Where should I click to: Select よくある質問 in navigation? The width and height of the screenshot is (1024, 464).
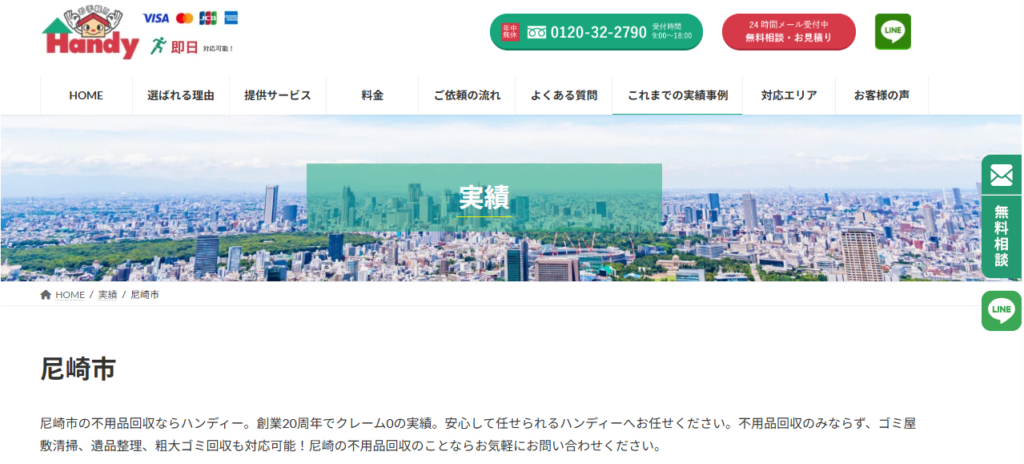564,96
